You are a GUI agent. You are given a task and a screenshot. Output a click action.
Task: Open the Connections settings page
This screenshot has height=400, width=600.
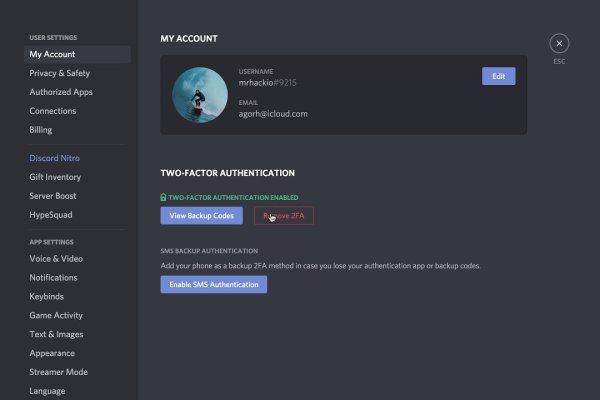click(53, 111)
